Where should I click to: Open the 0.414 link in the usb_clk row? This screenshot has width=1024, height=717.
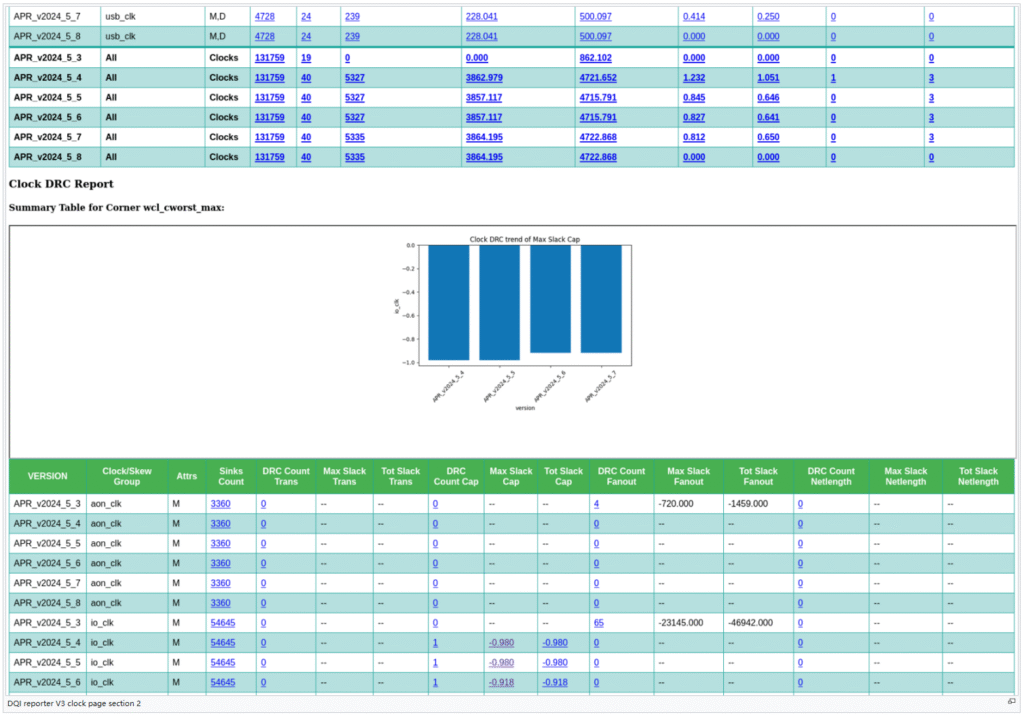coord(693,17)
